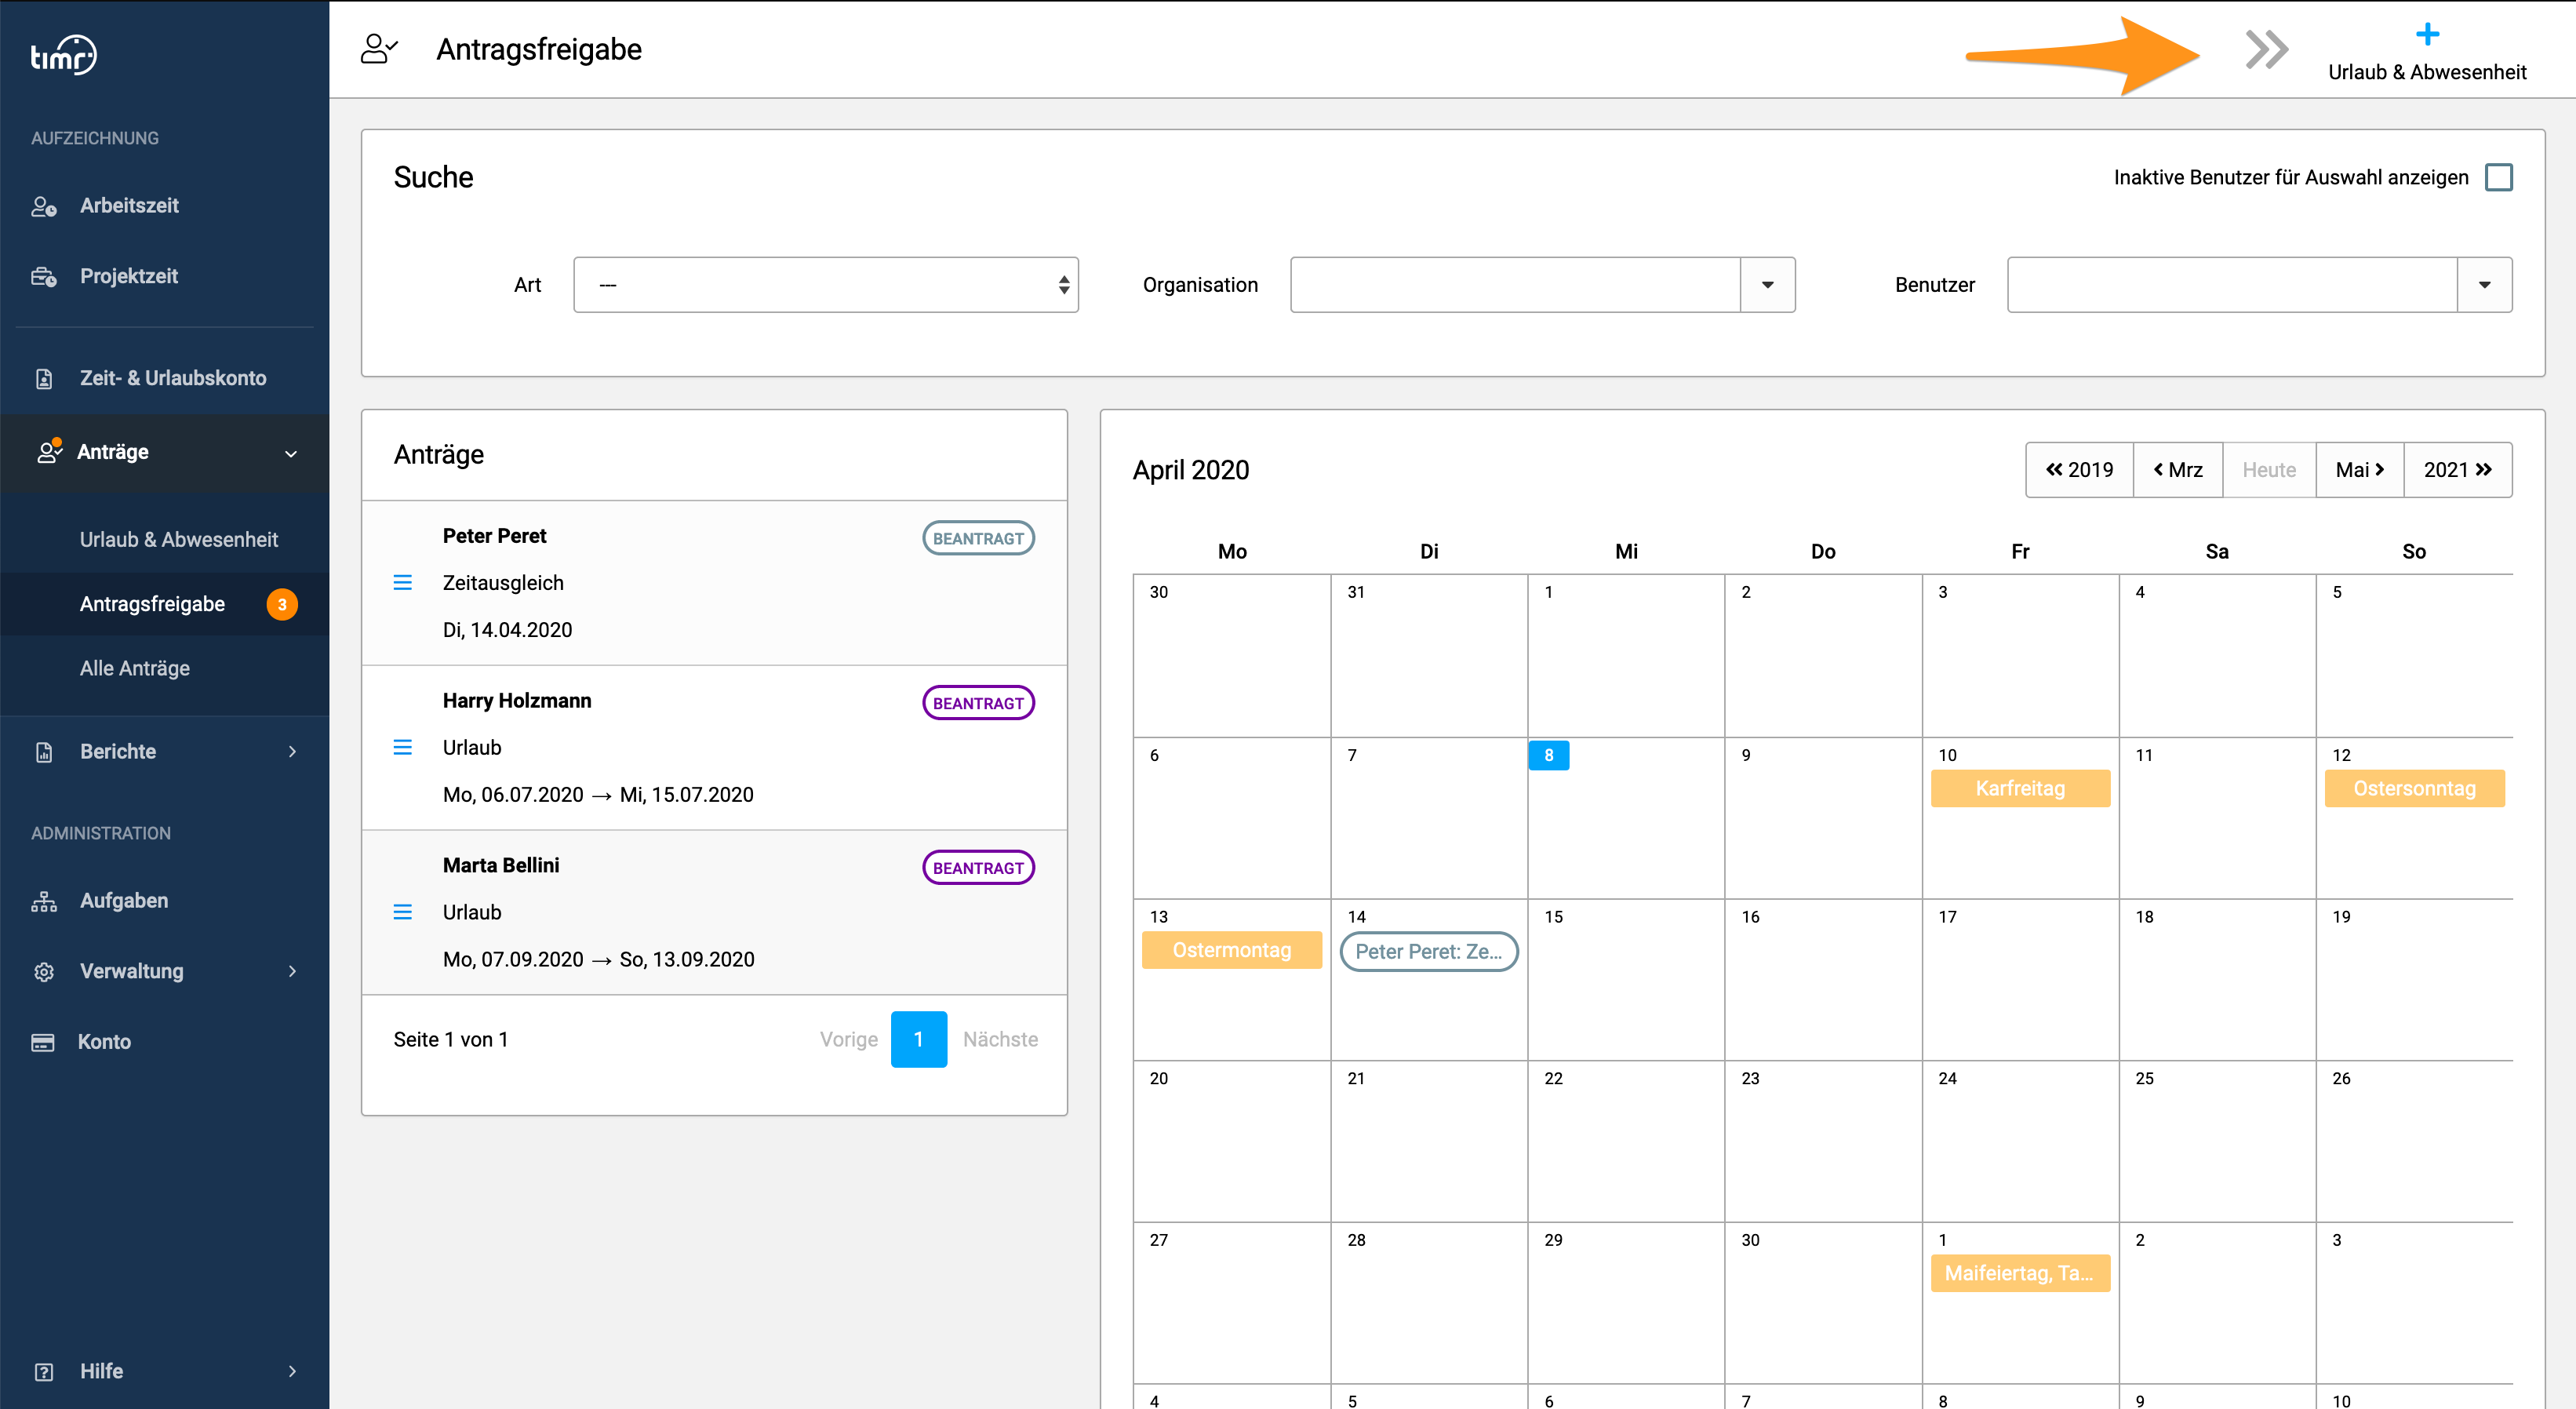Expand the Verwaltung submenu chevron
This screenshot has width=2576, height=1409.
[x=292, y=971]
